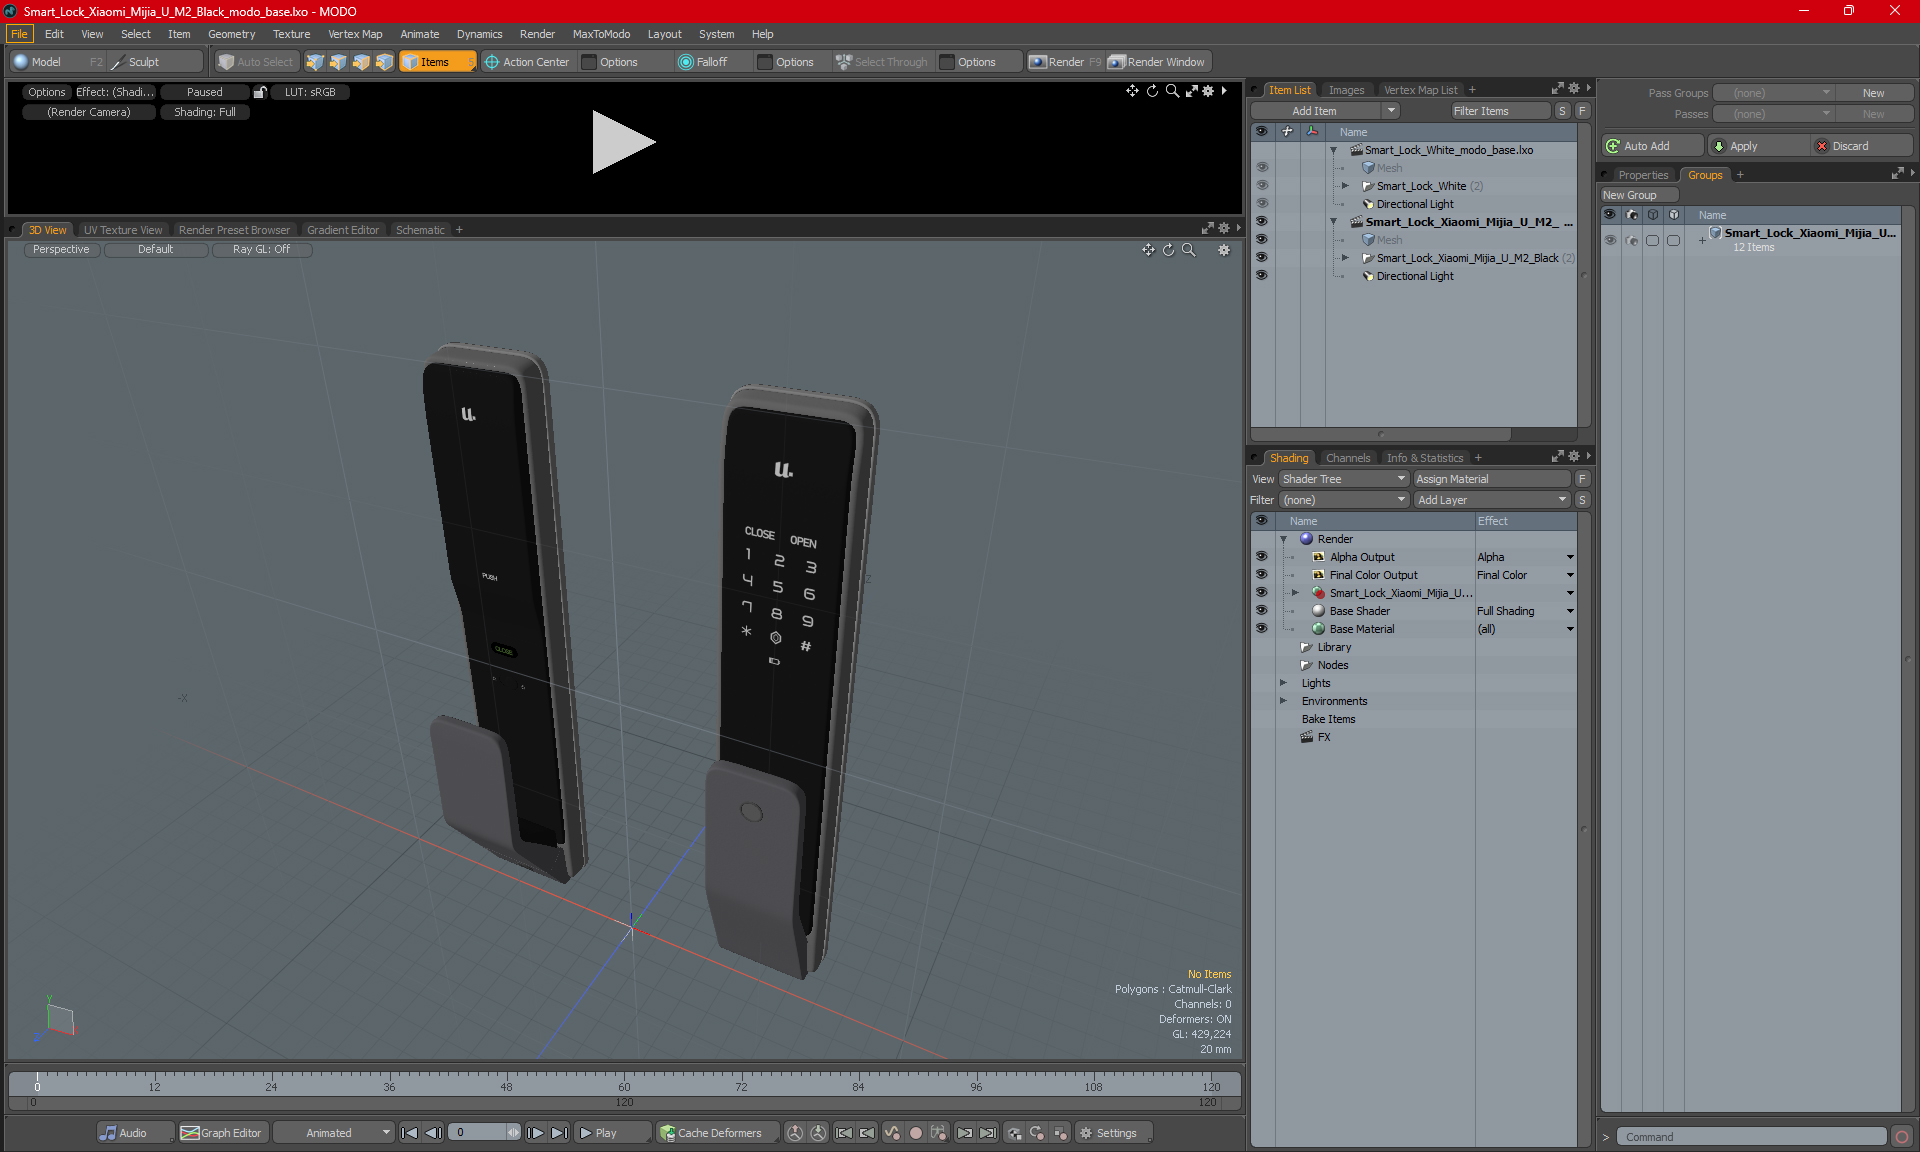Image resolution: width=1920 pixels, height=1152 pixels.
Task: Toggle visibility of Alpha Output
Action: (1261, 557)
